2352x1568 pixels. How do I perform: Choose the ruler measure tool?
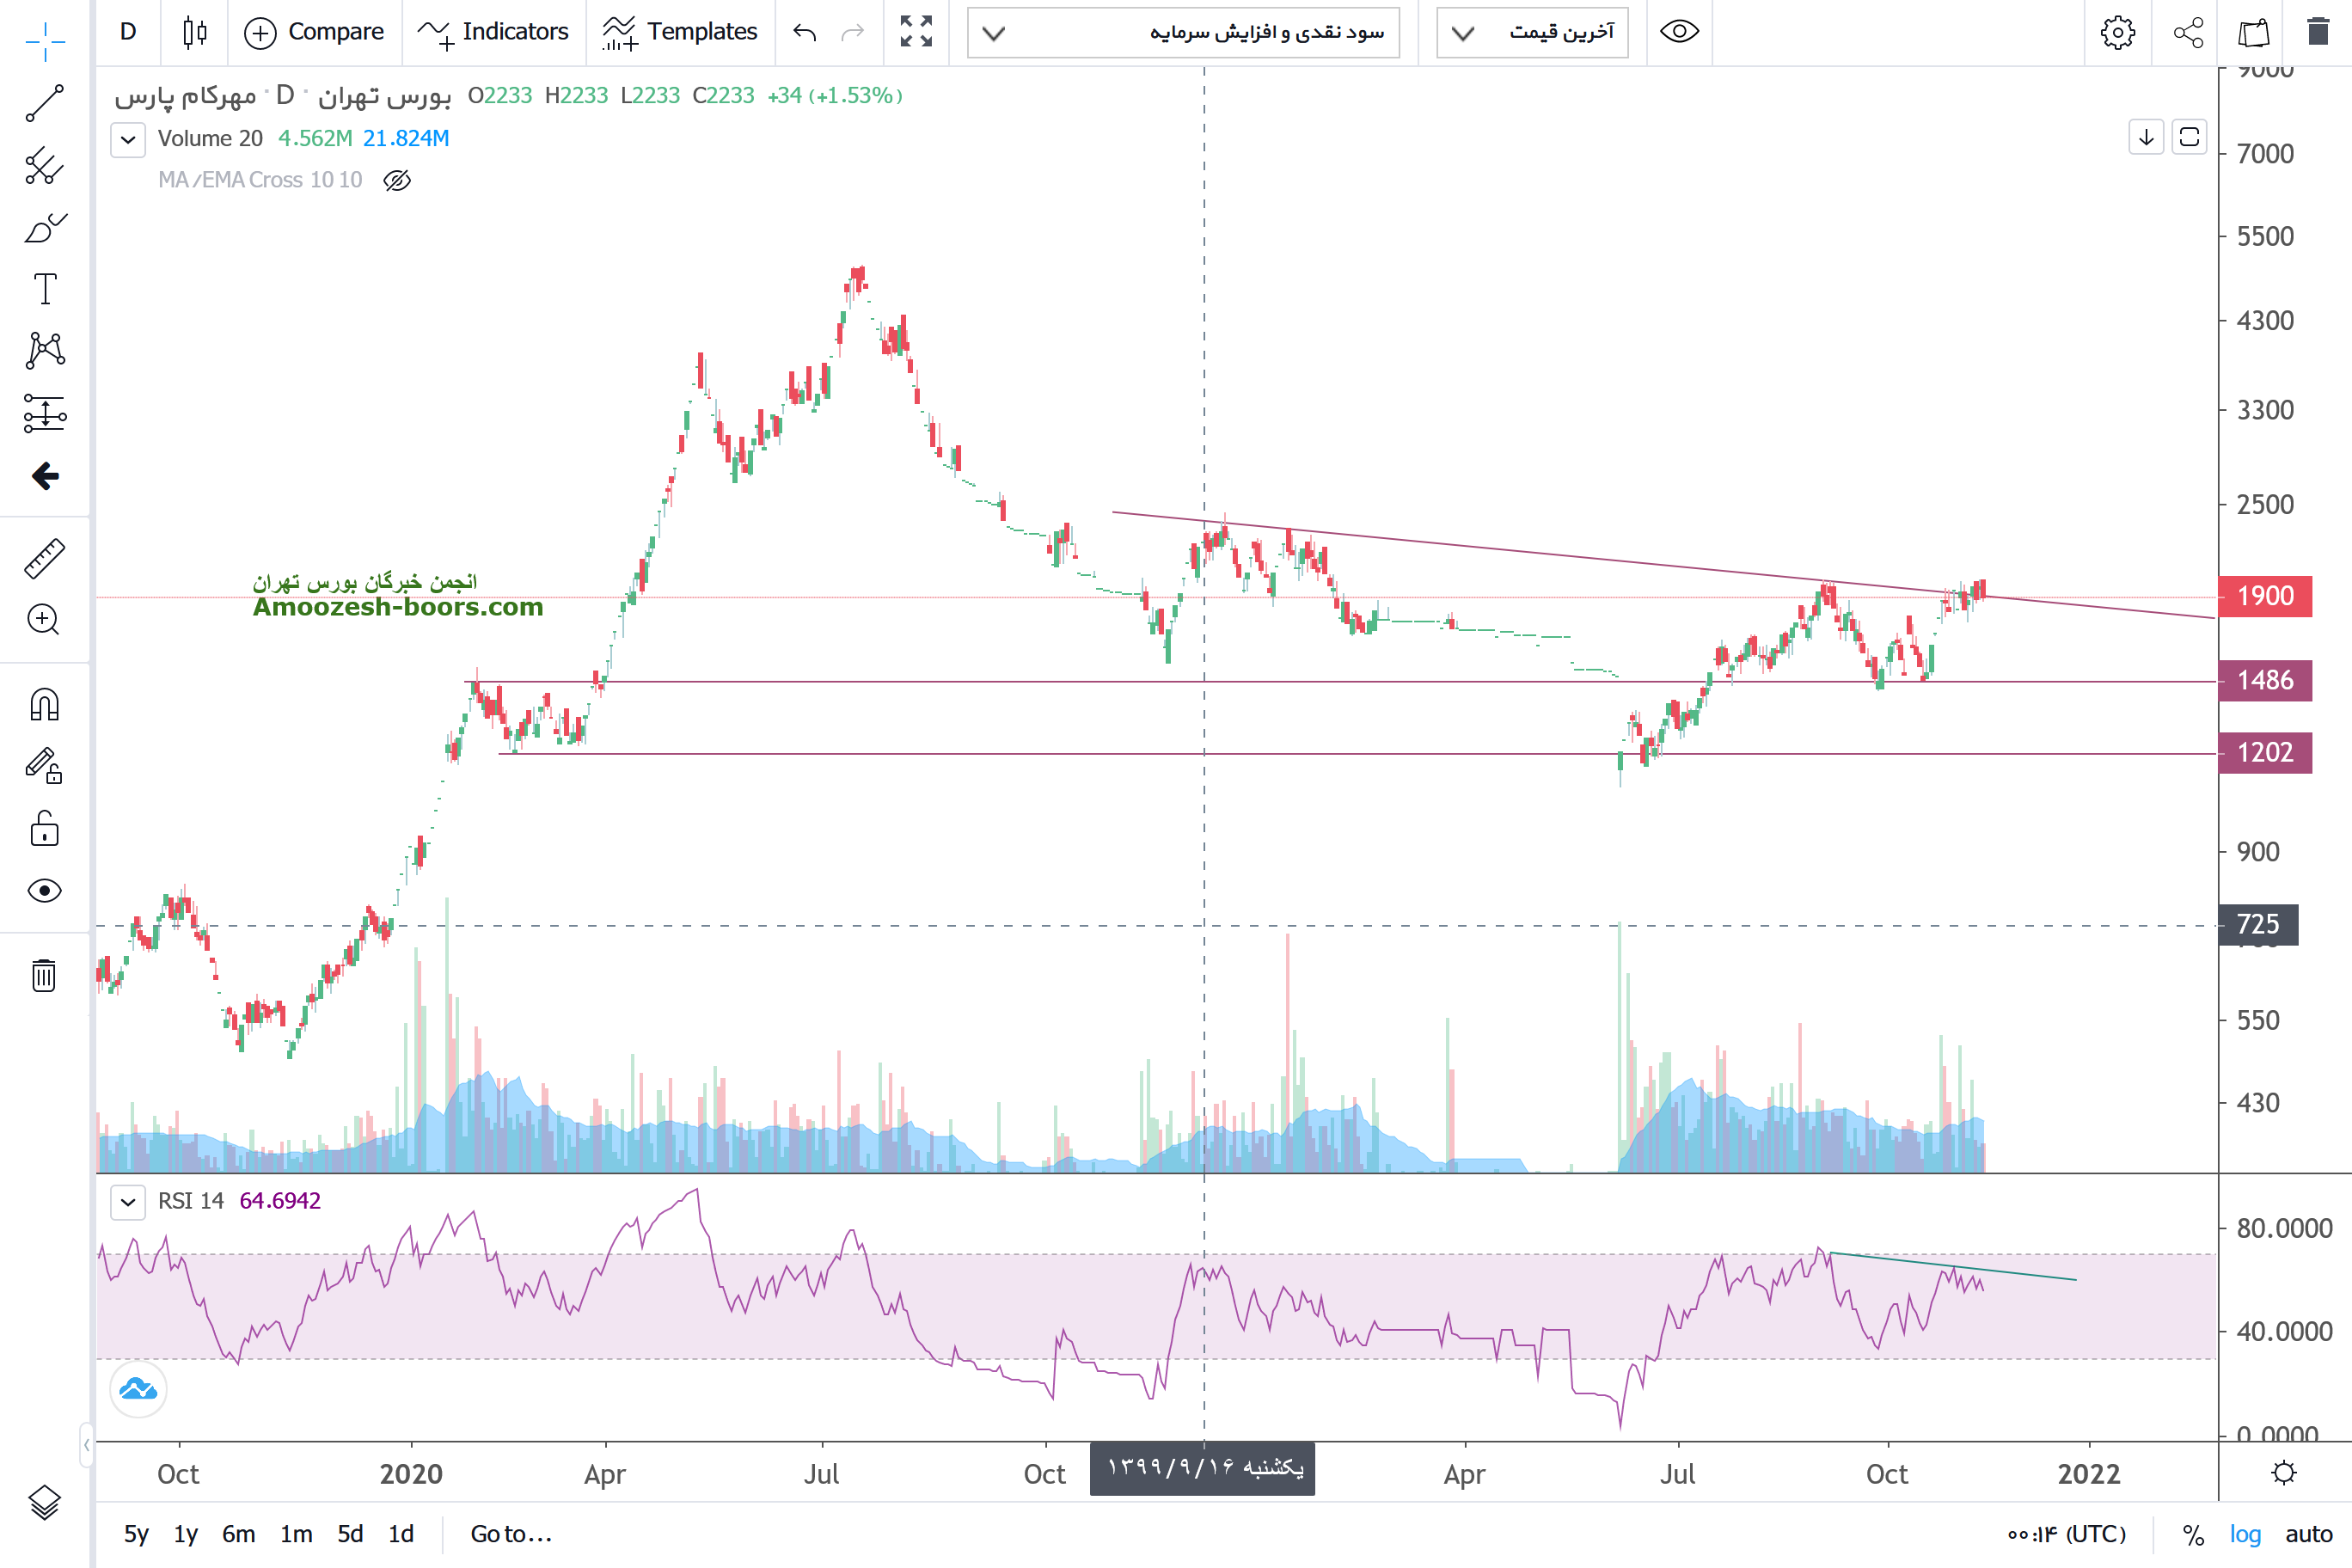click(x=44, y=558)
